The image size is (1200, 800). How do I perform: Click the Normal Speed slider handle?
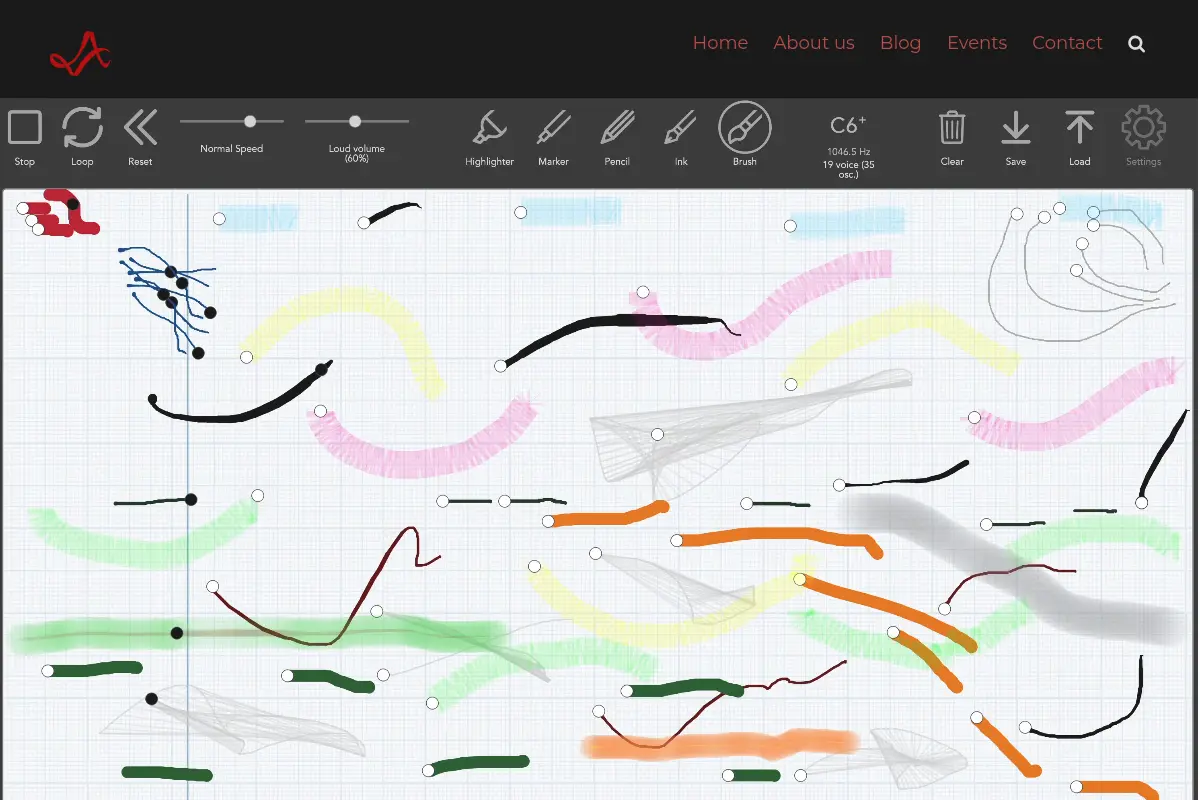250,121
